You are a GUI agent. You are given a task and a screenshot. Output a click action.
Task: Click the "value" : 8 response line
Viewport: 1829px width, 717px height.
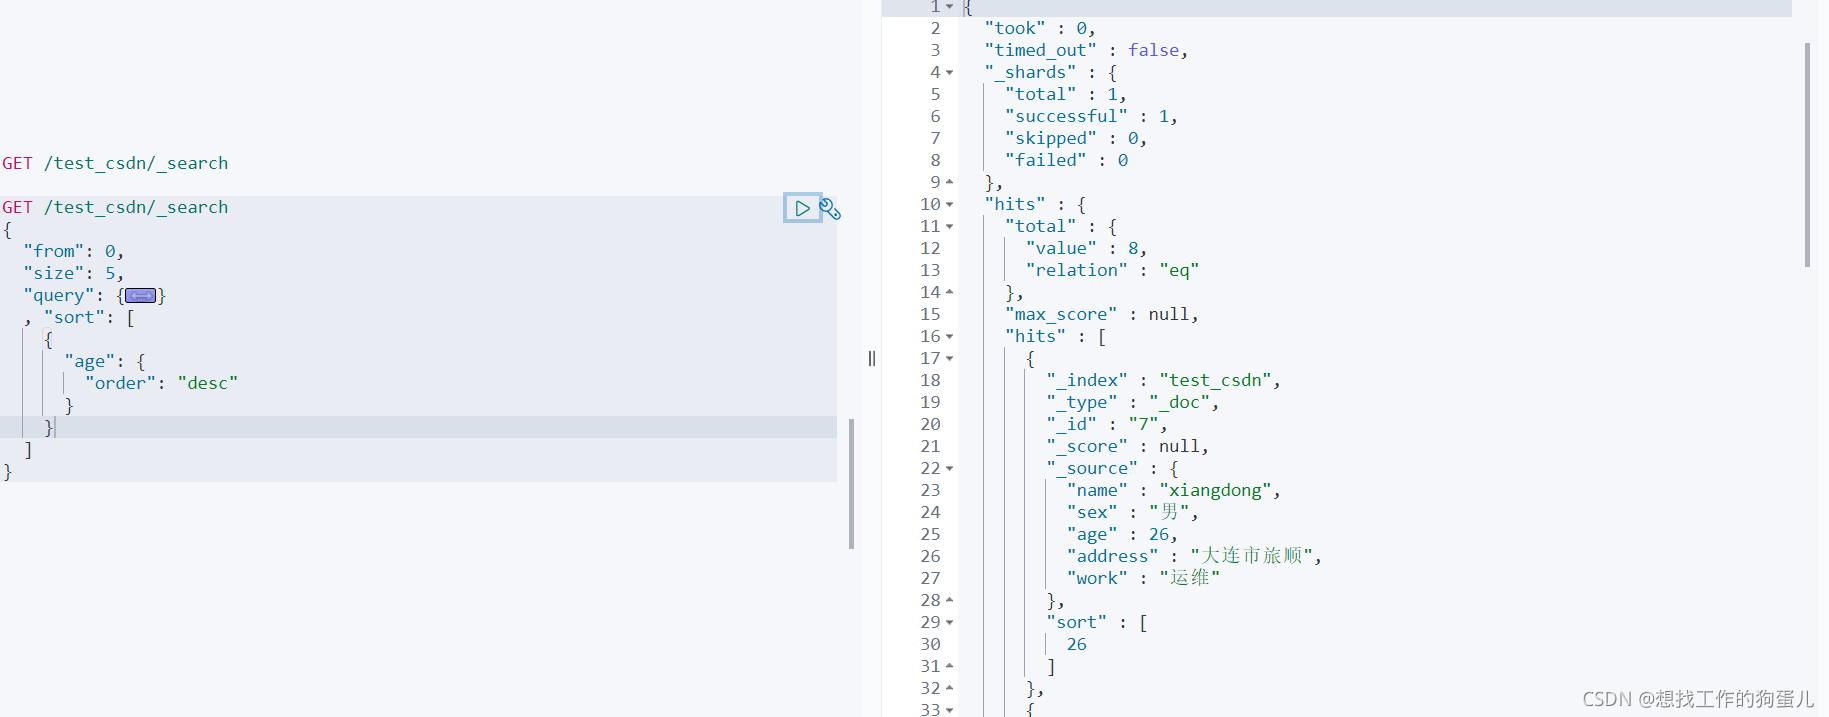[1086, 248]
